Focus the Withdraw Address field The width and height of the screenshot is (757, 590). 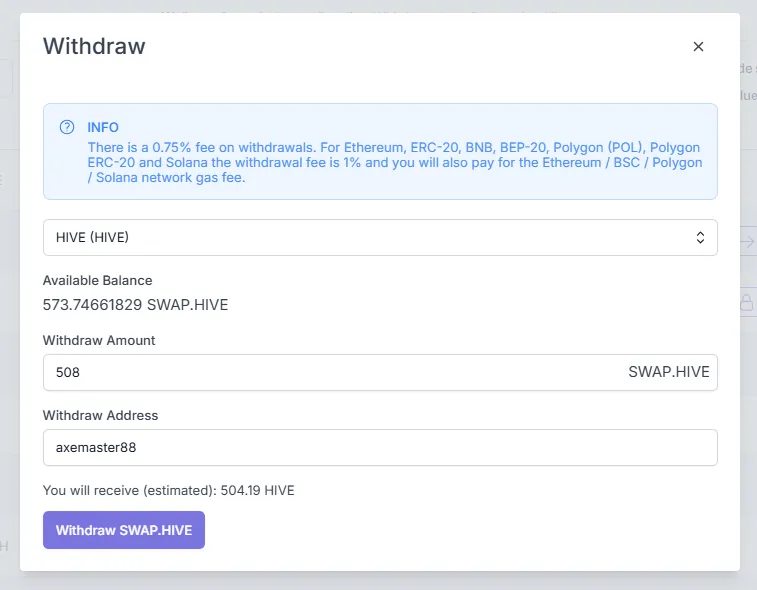[x=380, y=448]
